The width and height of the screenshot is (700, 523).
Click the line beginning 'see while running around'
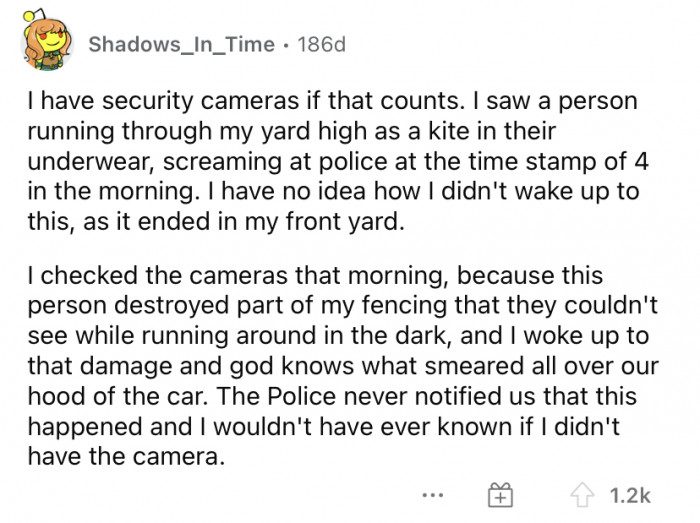338,336
